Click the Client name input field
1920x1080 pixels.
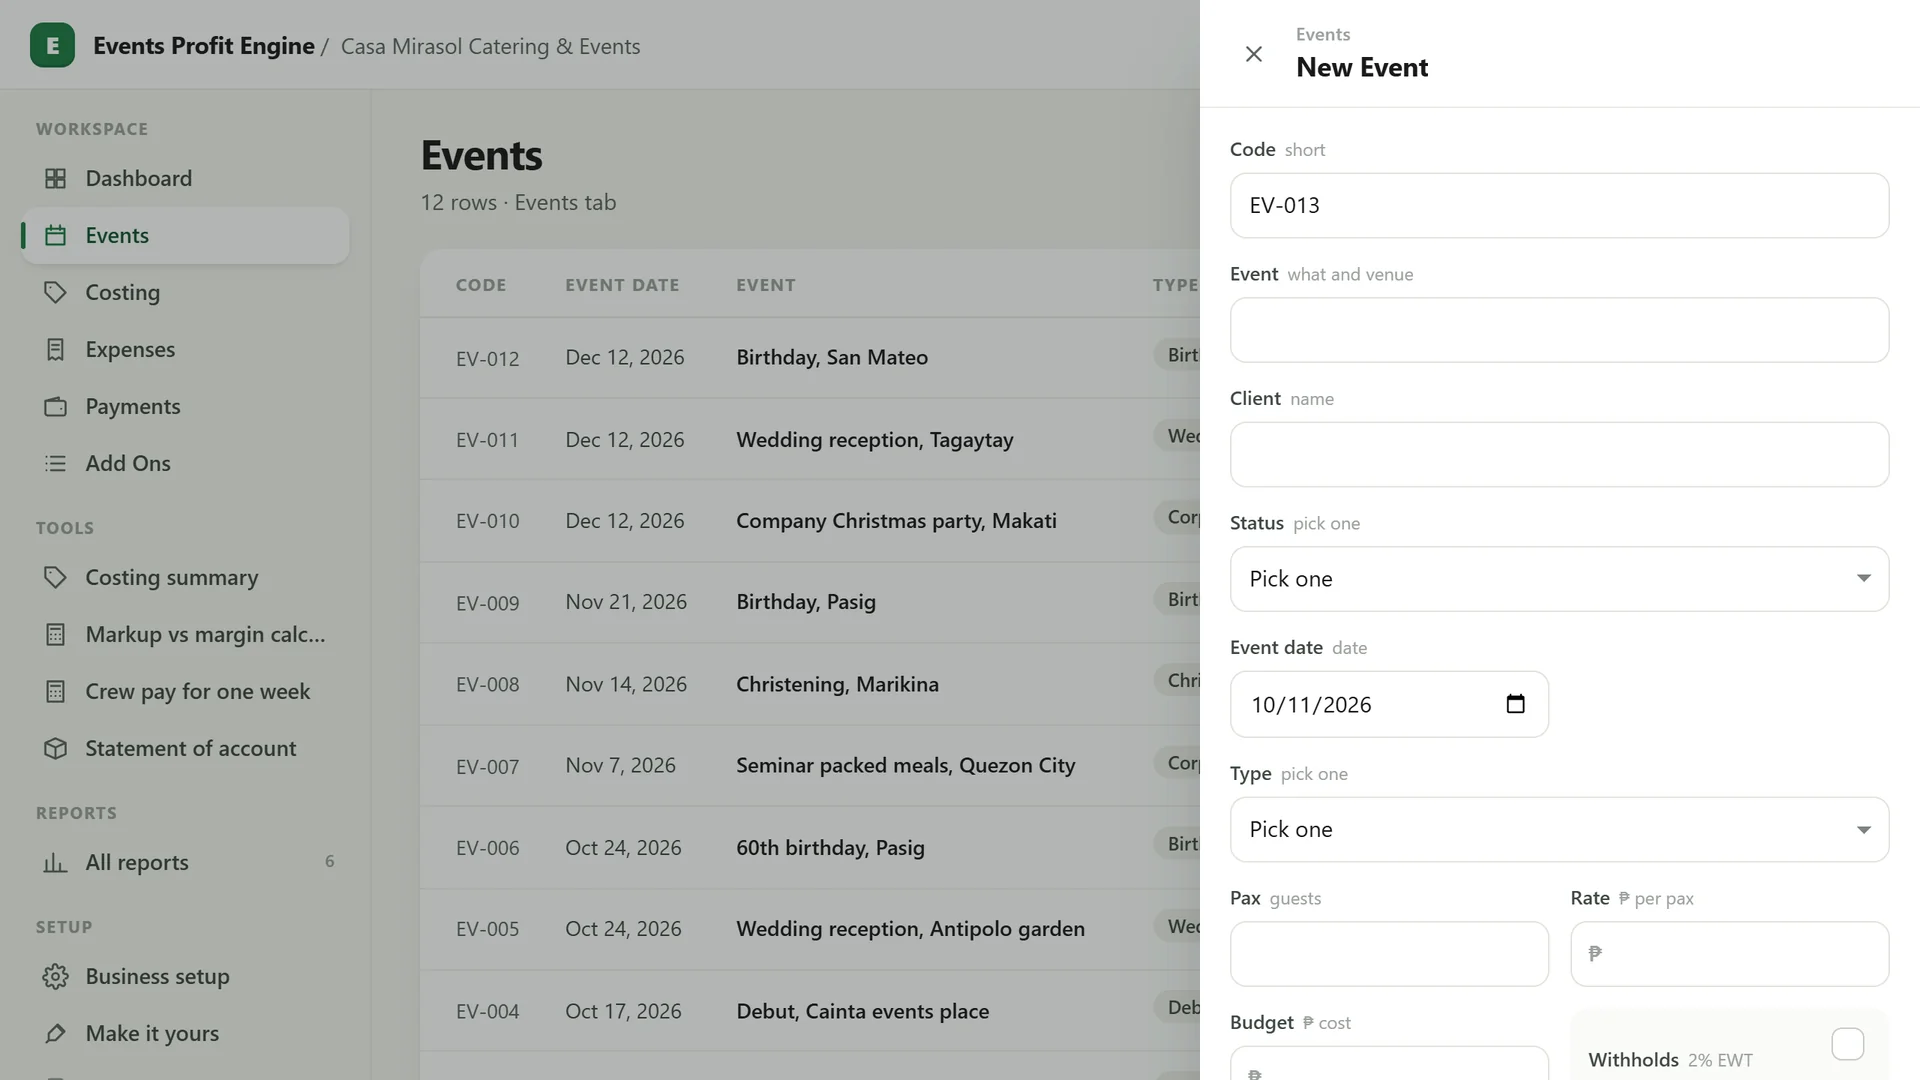point(1559,454)
